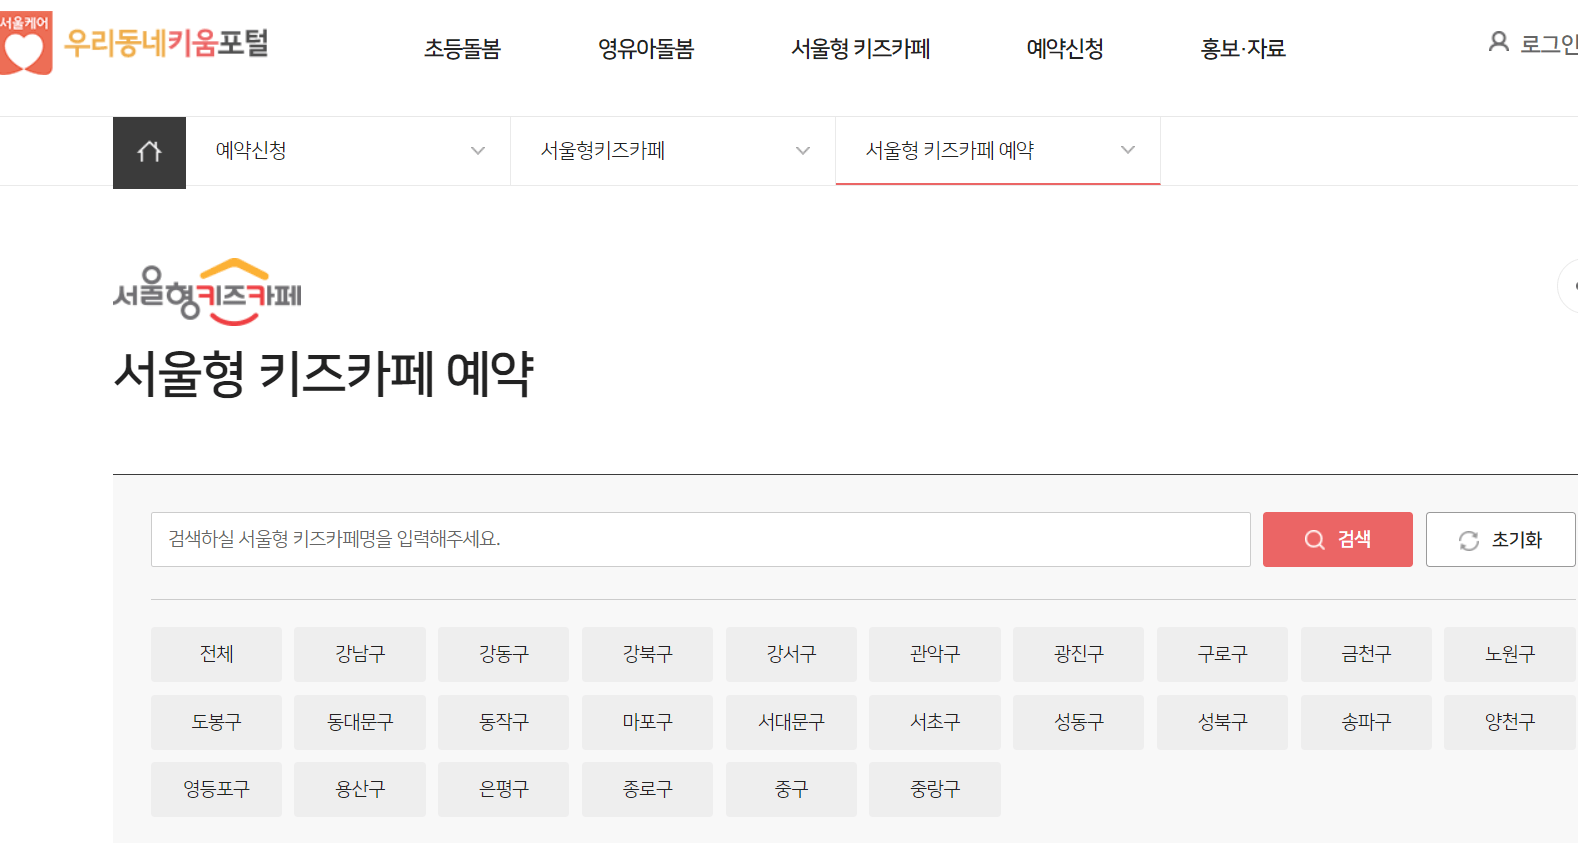Viewport: 1578px width, 843px height.
Task: Click the user profile icon beside 로그인
Action: [x=1498, y=42]
